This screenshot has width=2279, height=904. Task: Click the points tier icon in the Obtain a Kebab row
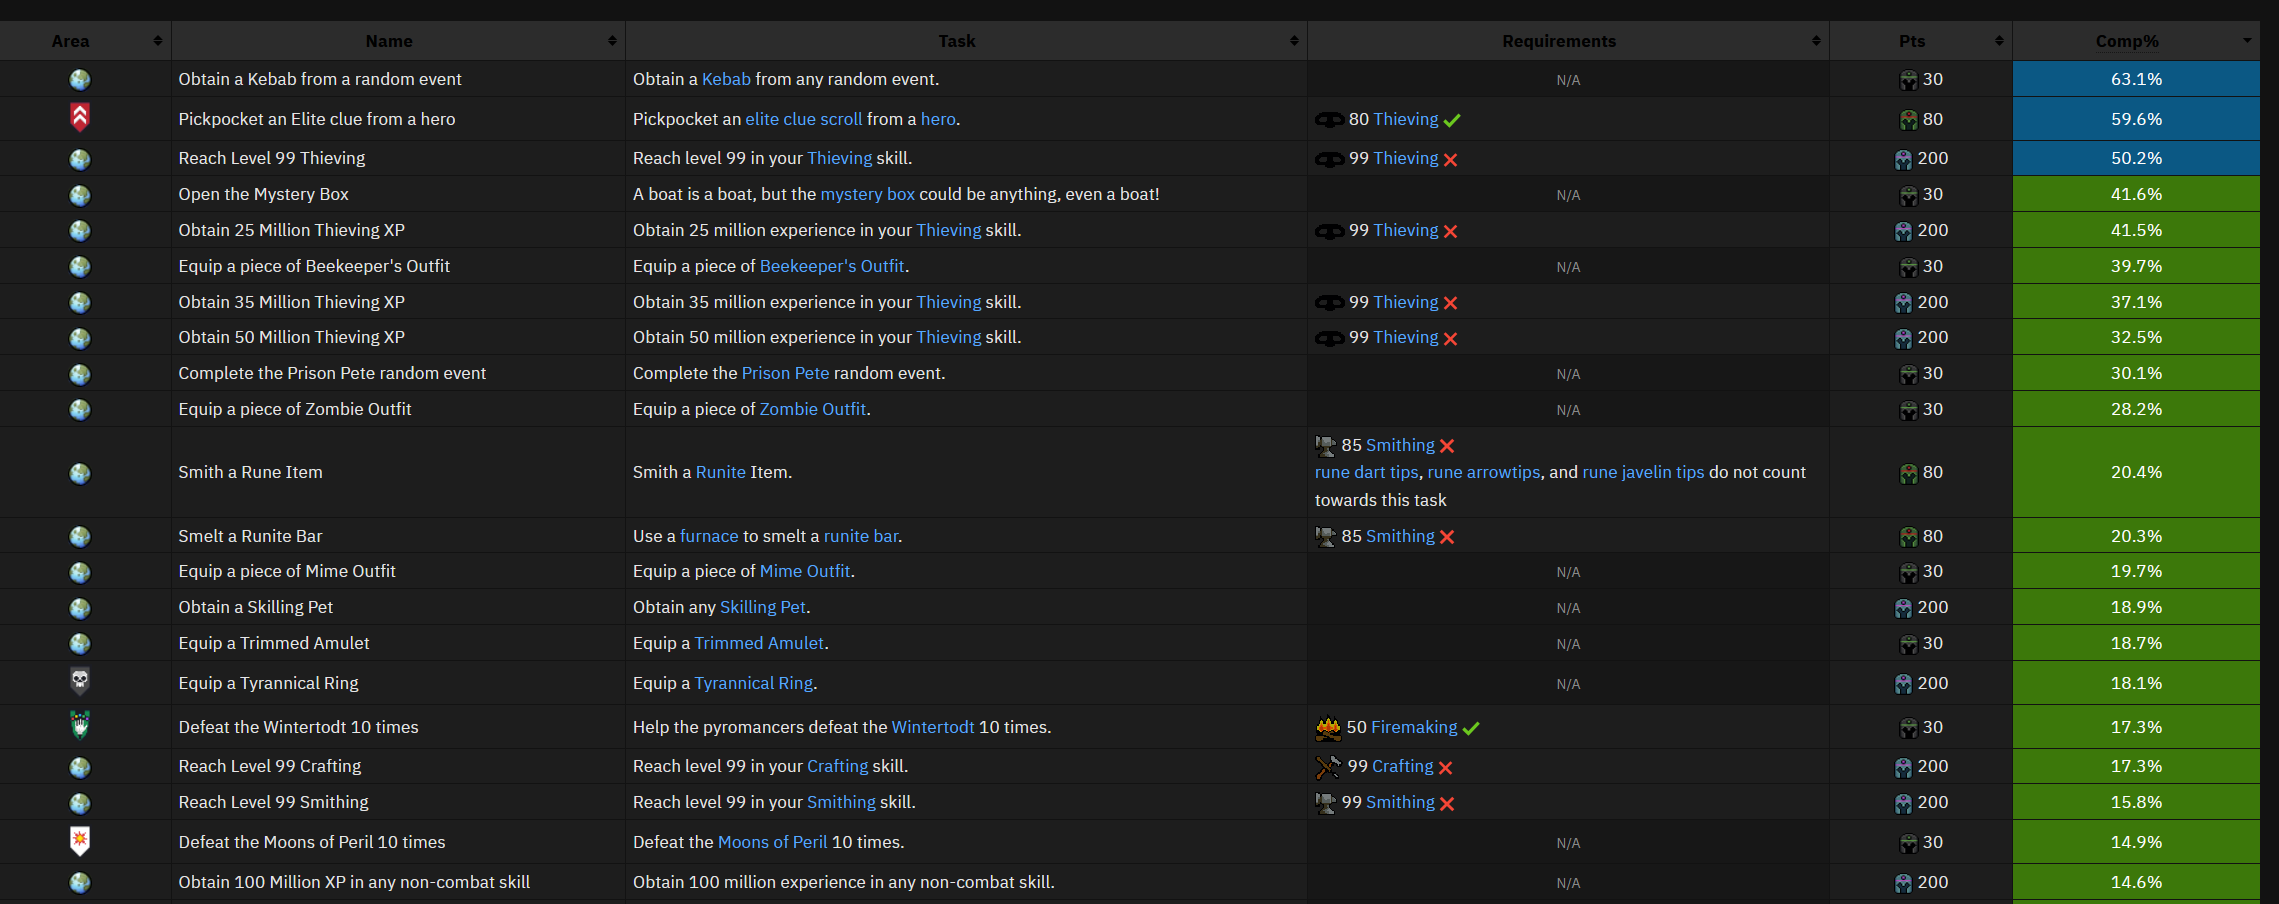[x=1908, y=80]
